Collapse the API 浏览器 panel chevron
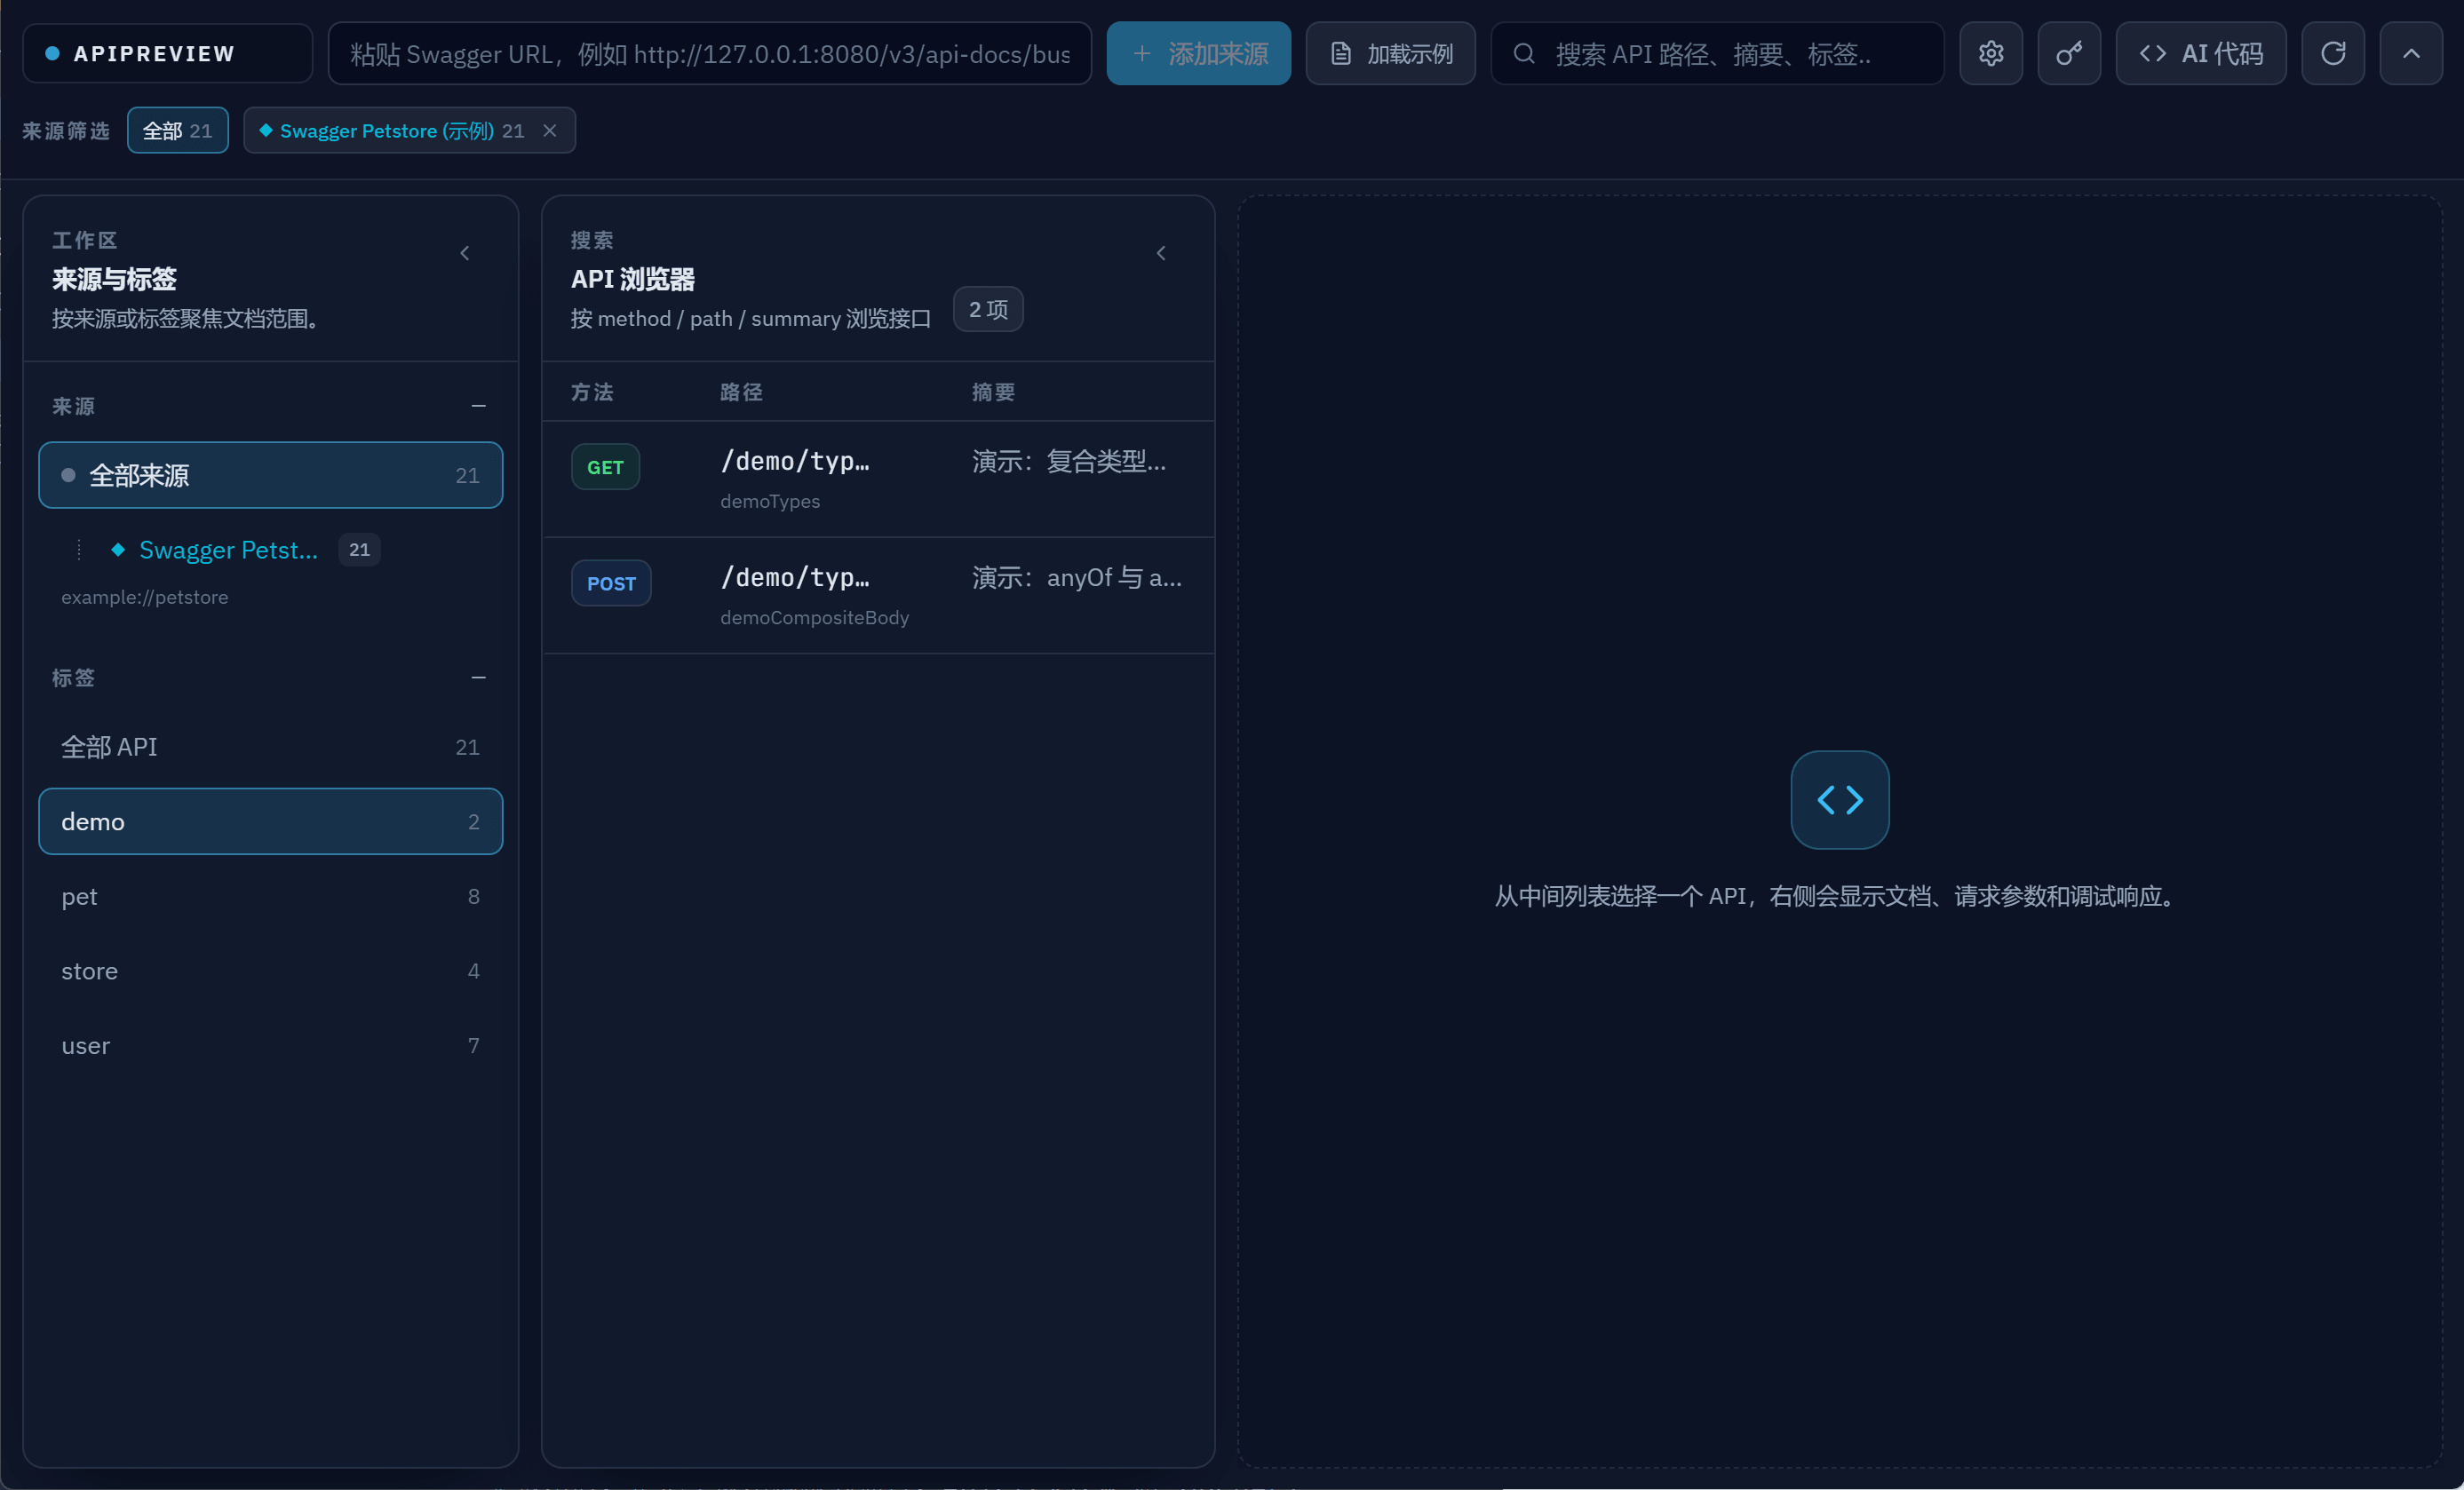Image resolution: width=2464 pixels, height=1490 pixels. tap(1161, 253)
